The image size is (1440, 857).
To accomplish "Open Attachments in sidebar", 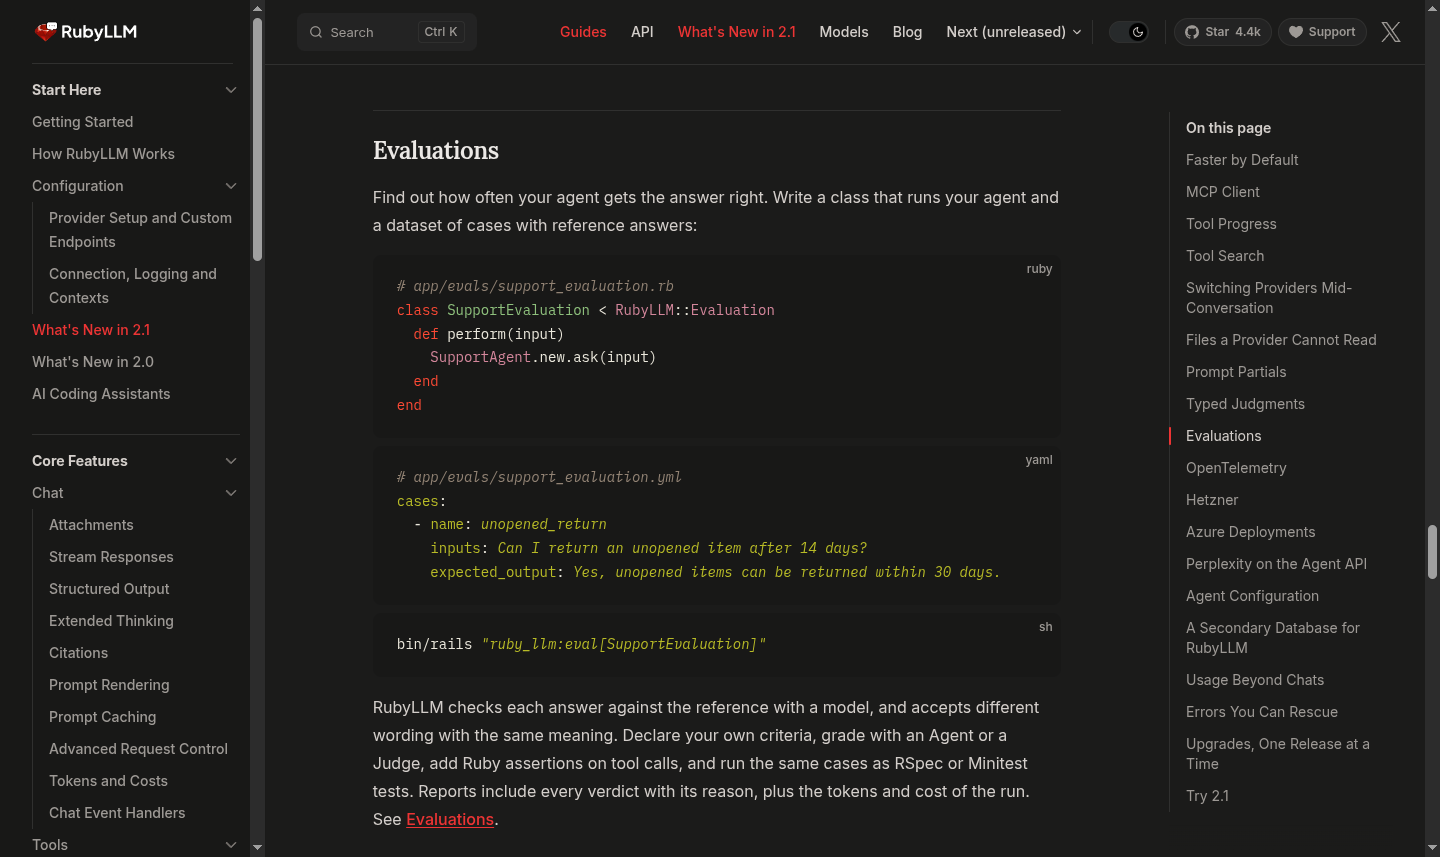I will 91,525.
